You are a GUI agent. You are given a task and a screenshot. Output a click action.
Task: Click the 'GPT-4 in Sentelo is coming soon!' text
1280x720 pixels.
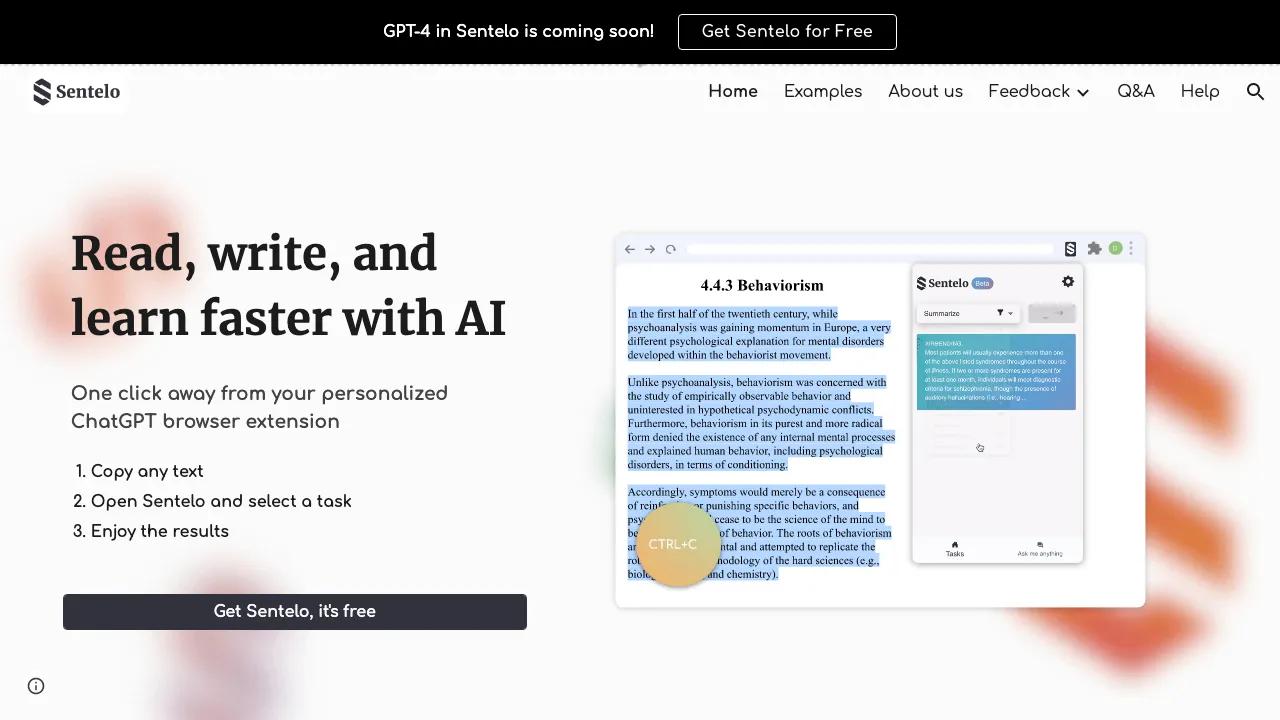pyautogui.click(x=518, y=32)
